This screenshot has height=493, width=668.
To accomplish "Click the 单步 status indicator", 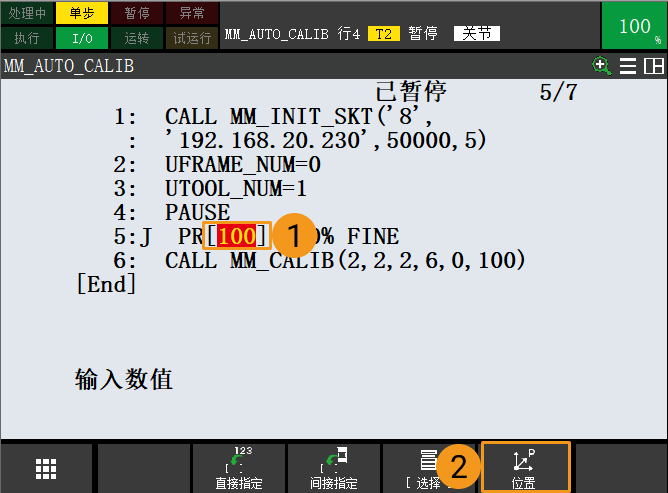I will [82, 13].
